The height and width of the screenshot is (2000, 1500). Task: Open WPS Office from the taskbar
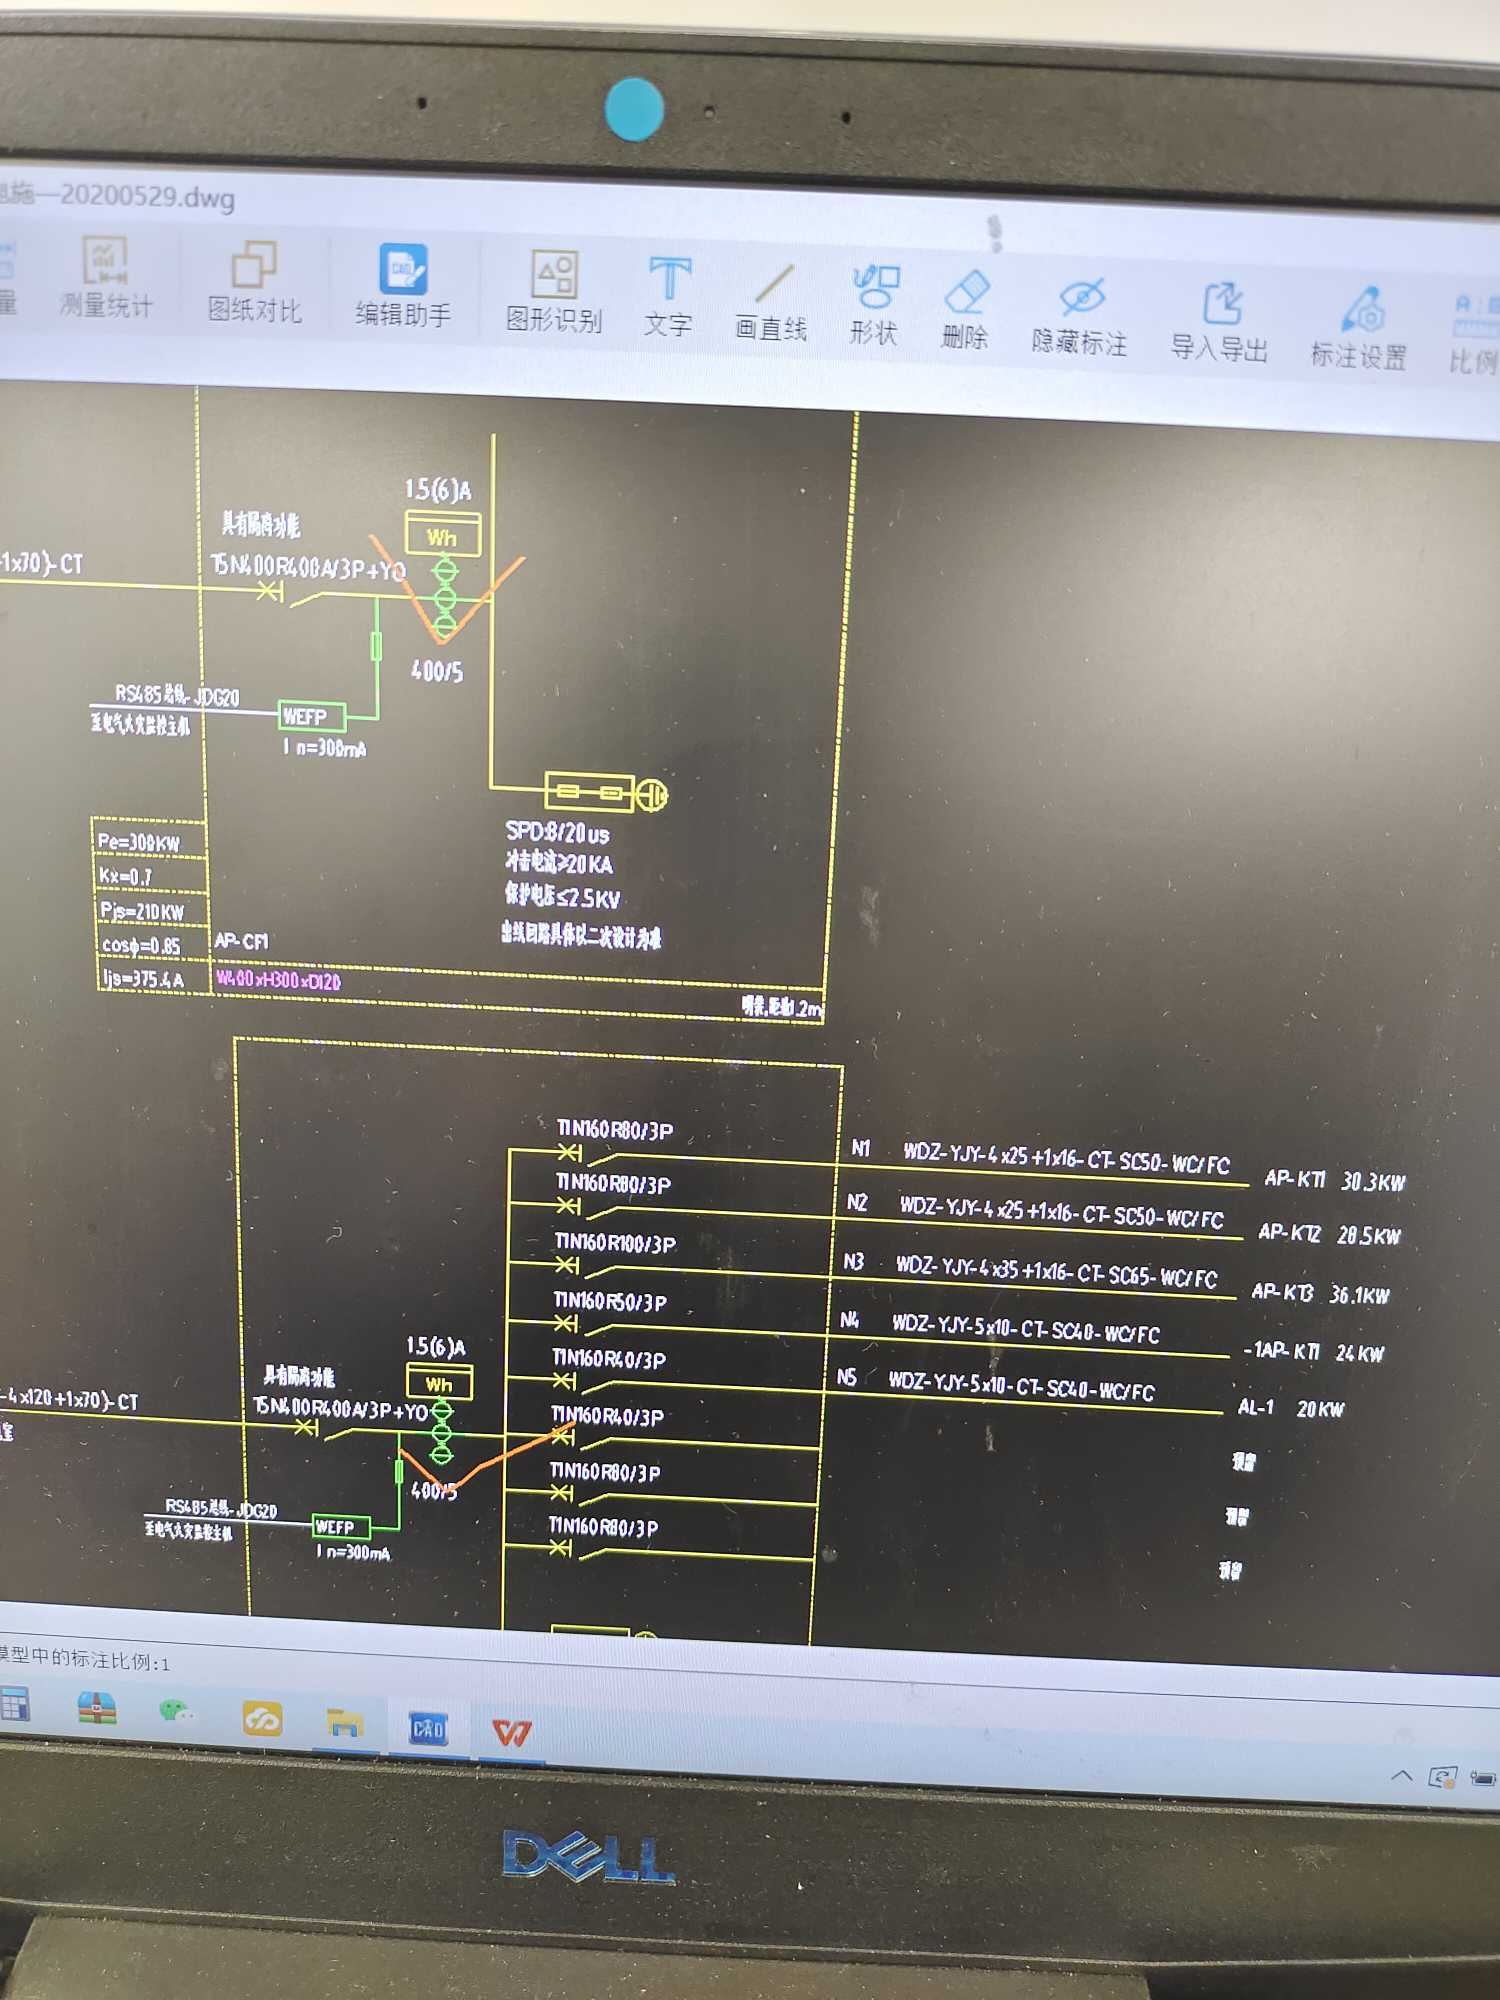(x=511, y=1733)
